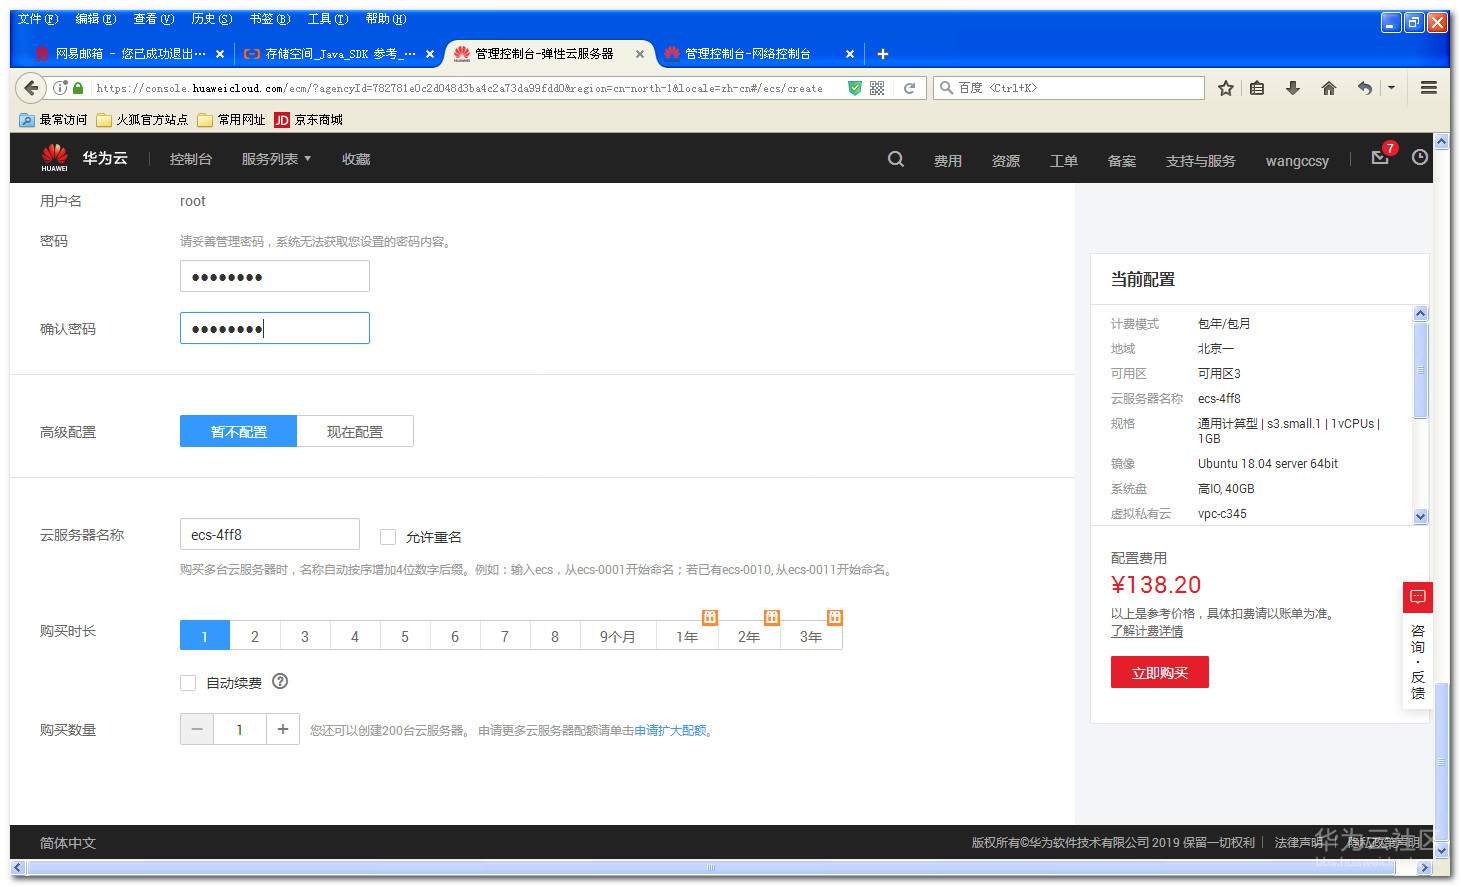The width and height of the screenshot is (1461, 887).
Task: Close the 管理控制台-网络控制台 tab
Action: pyautogui.click(x=850, y=54)
